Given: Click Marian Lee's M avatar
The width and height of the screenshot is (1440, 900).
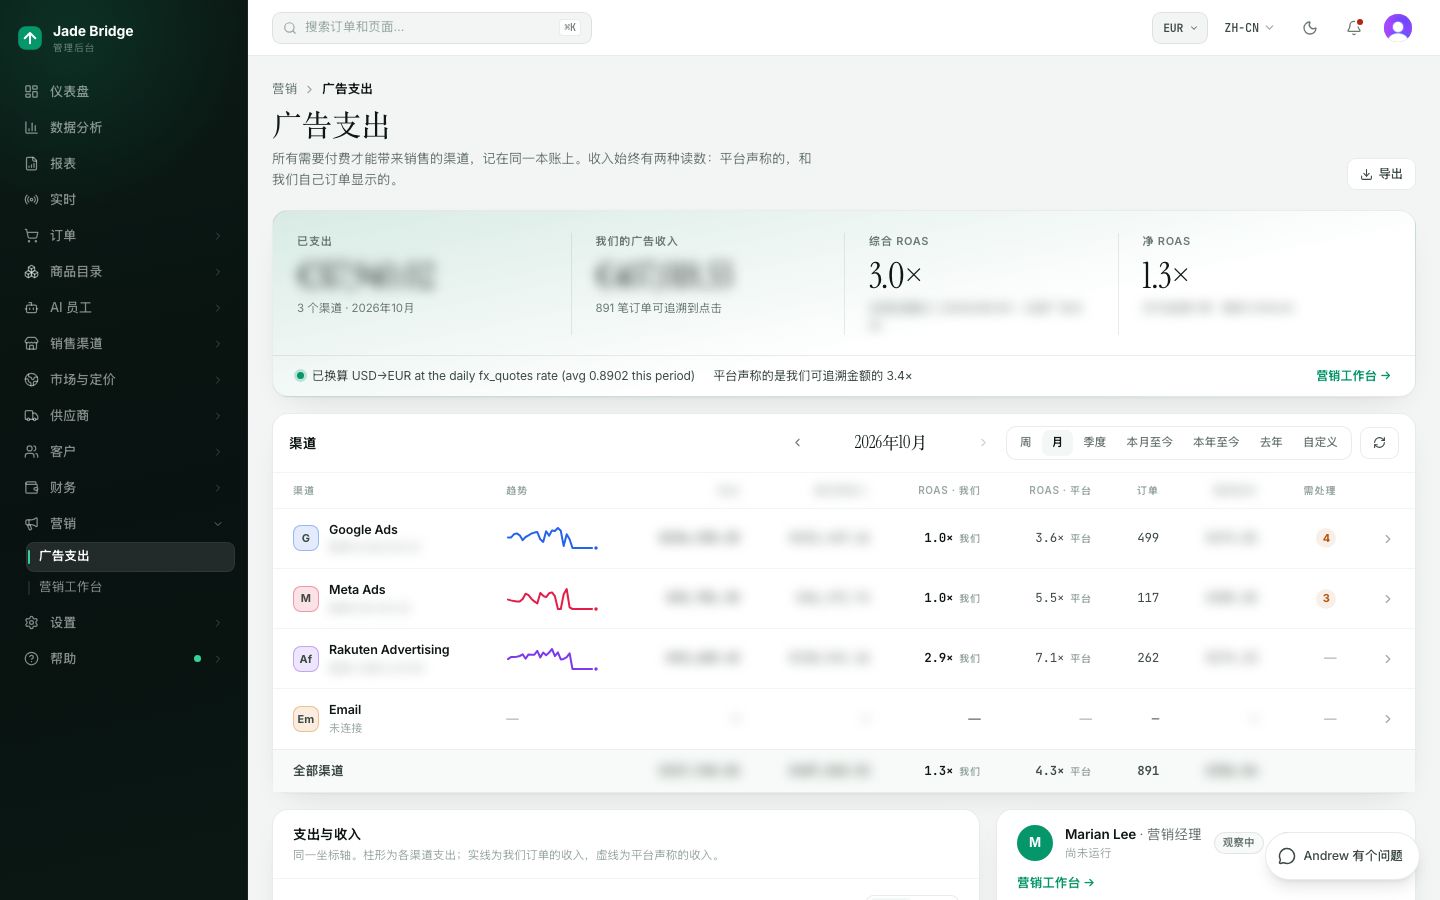Looking at the screenshot, I should pos(1035,842).
